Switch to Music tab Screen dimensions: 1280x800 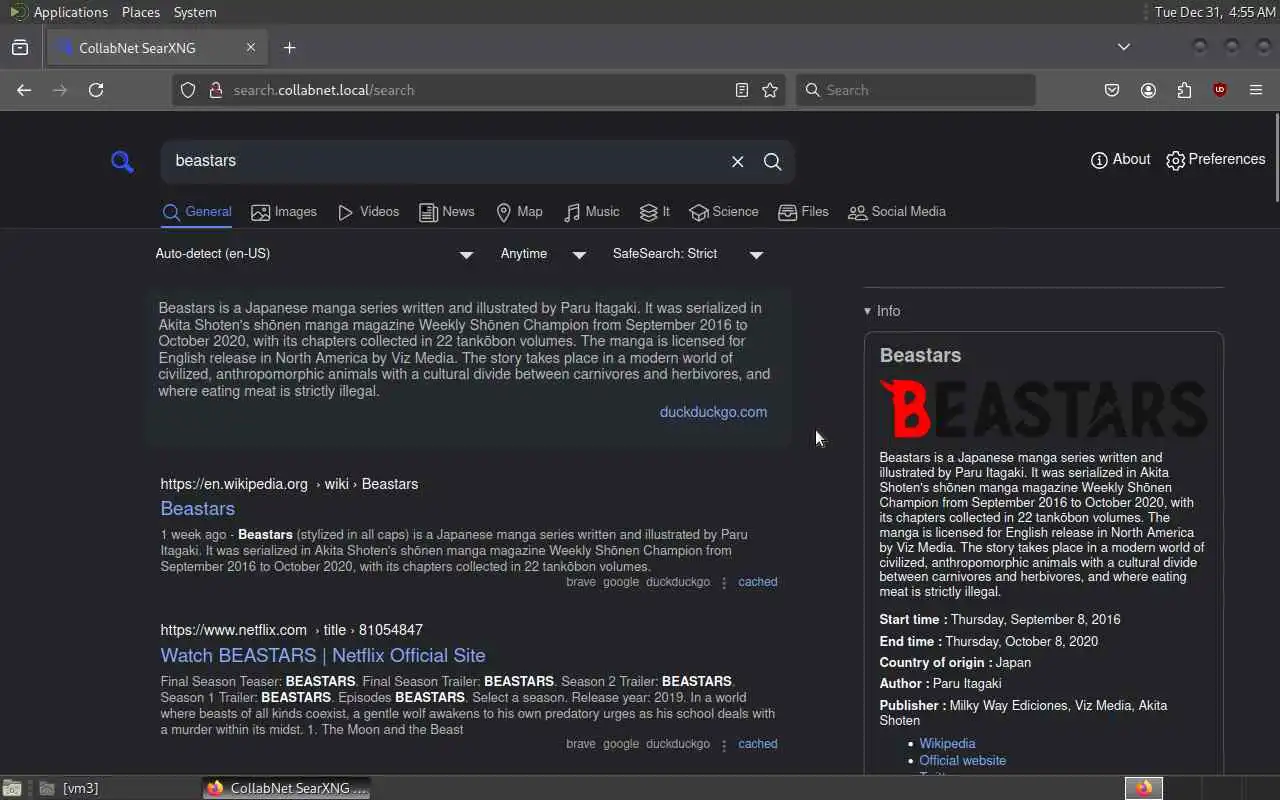click(x=591, y=212)
